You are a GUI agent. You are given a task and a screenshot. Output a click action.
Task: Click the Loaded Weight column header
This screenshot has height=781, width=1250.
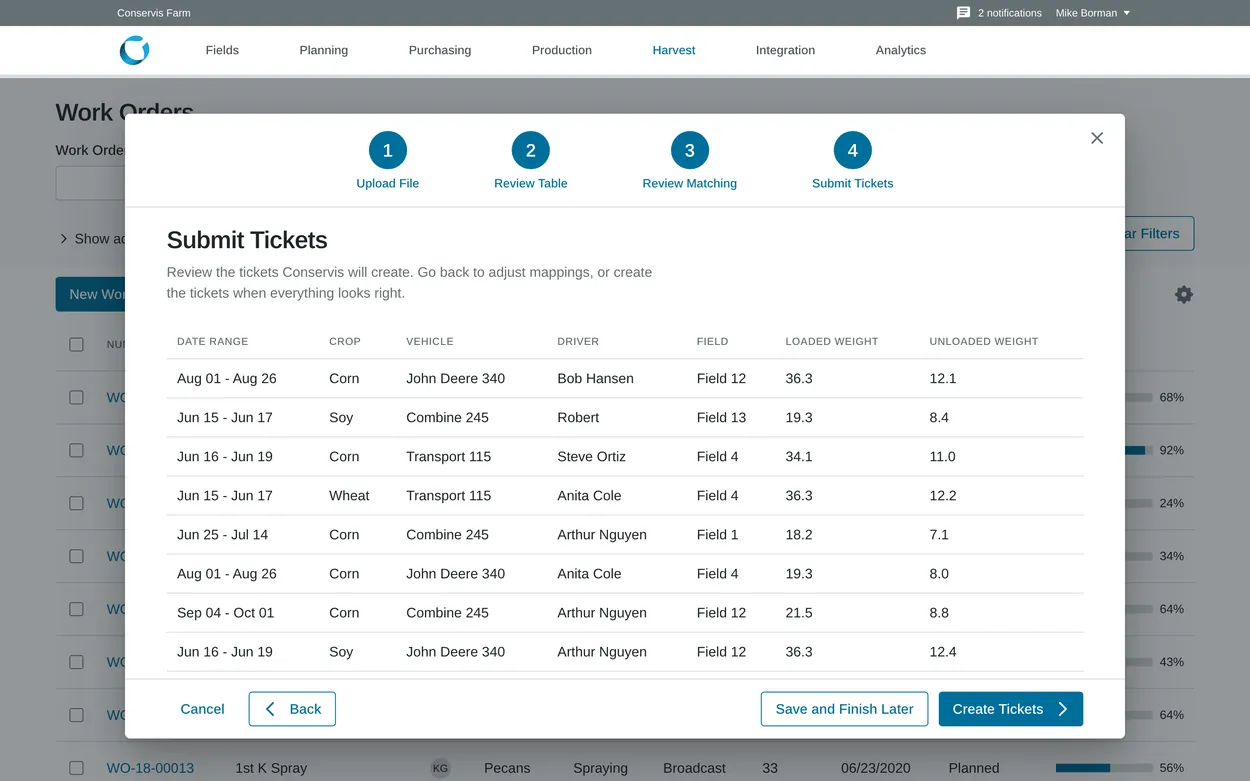[x=832, y=341]
